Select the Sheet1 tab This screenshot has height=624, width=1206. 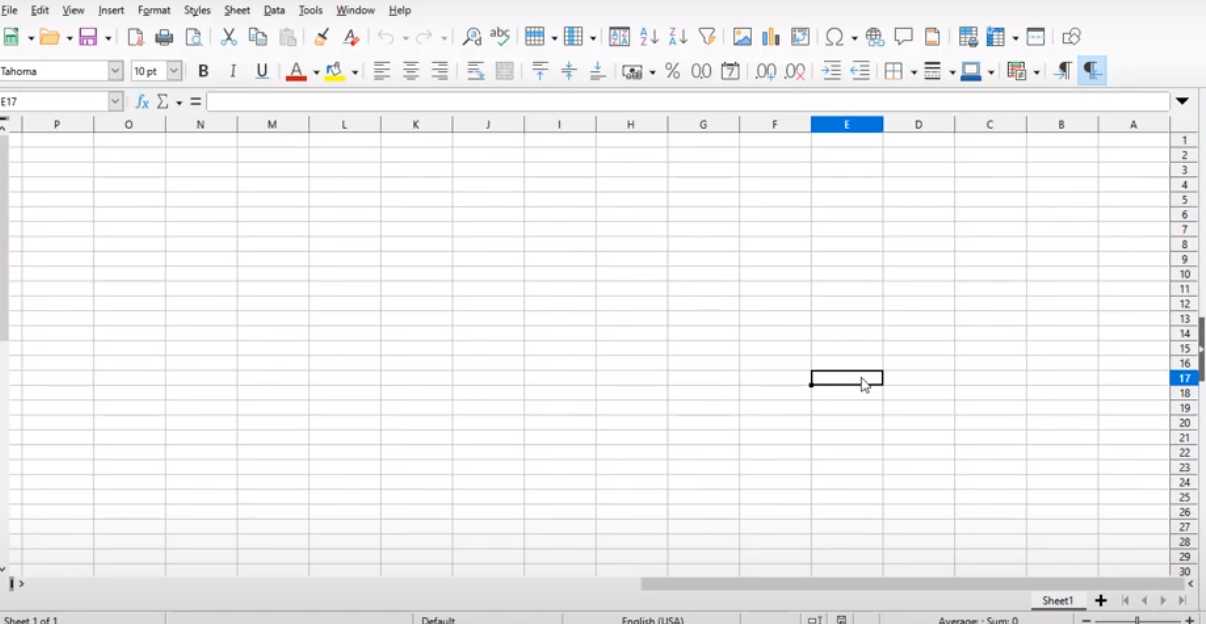point(1058,601)
